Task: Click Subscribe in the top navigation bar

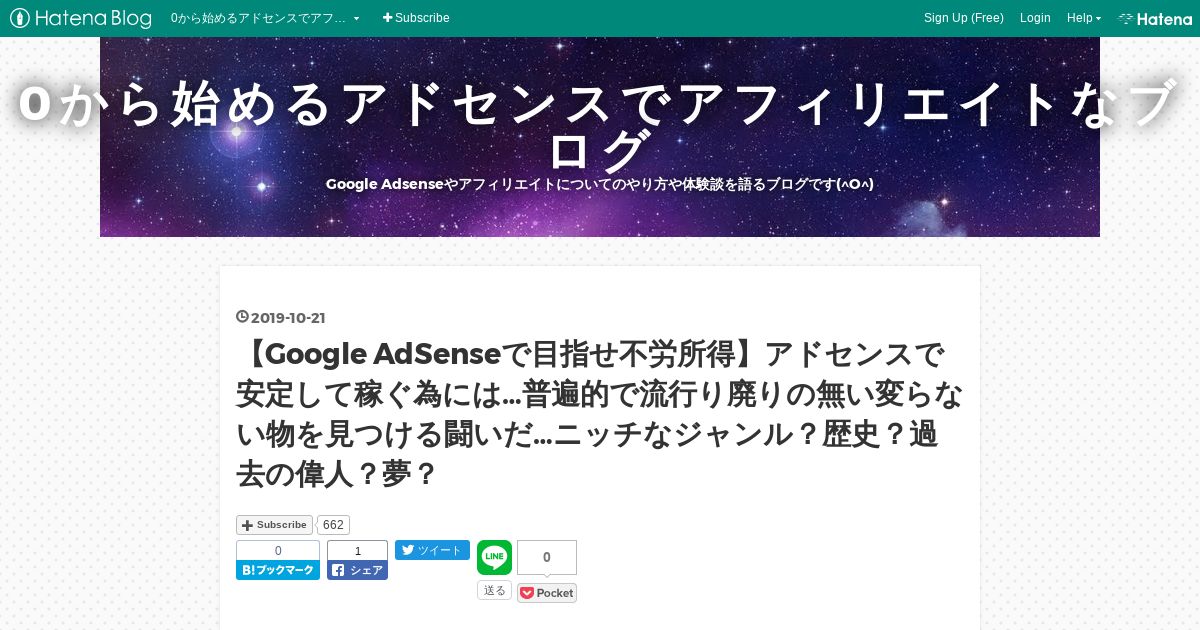Action: [x=416, y=18]
